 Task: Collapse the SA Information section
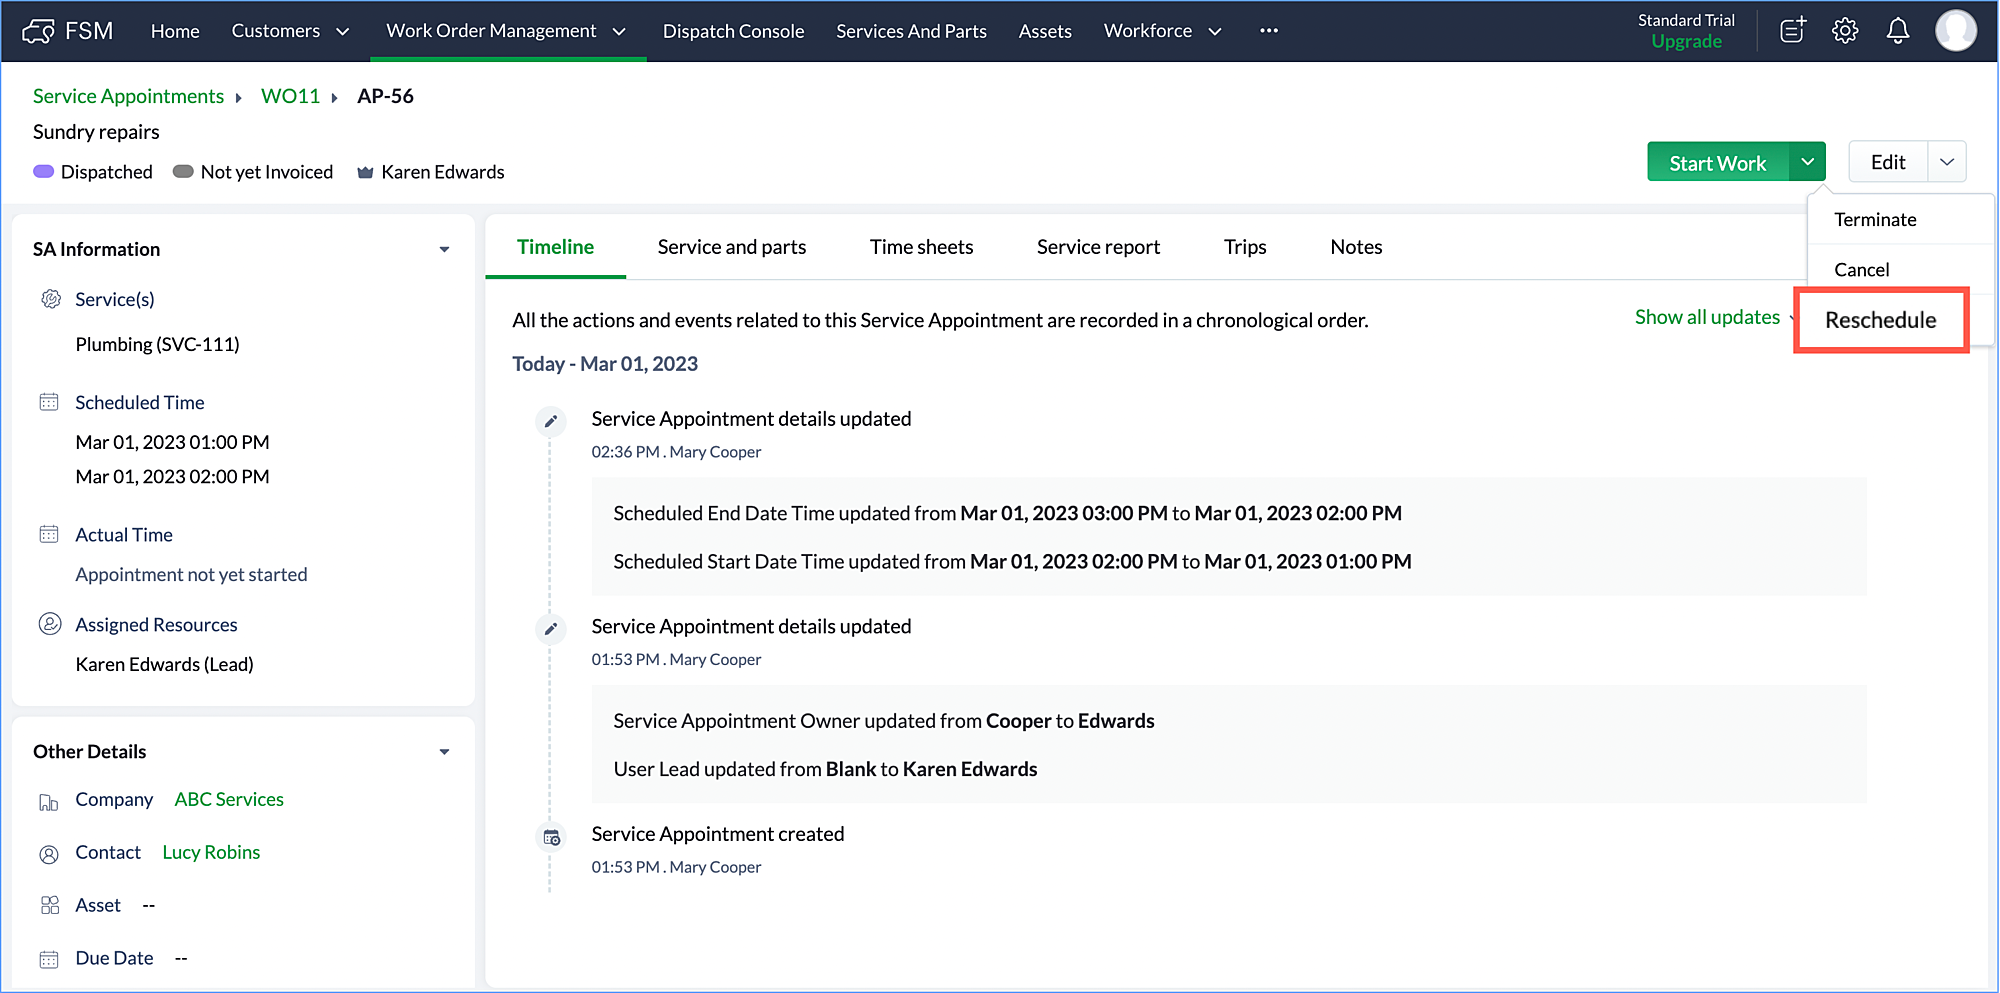[x=444, y=249]
